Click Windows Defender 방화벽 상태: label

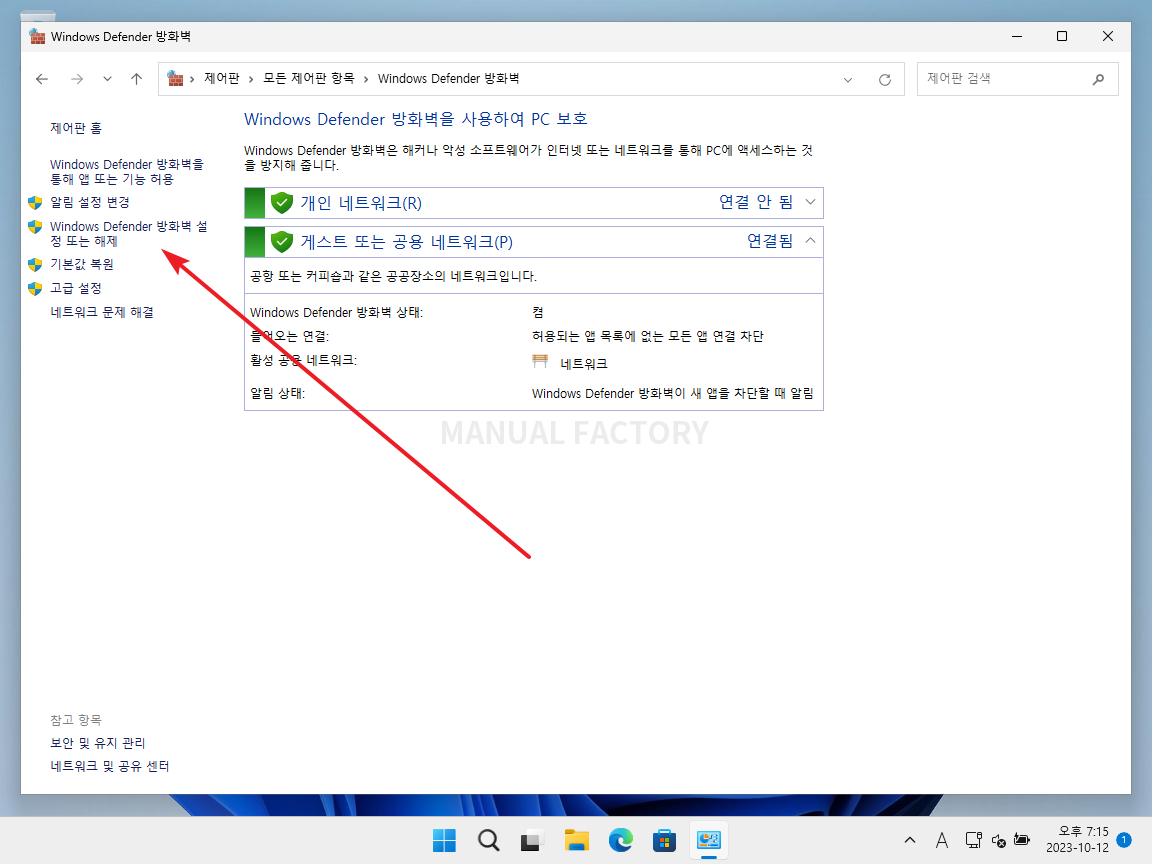coord(336,312)
